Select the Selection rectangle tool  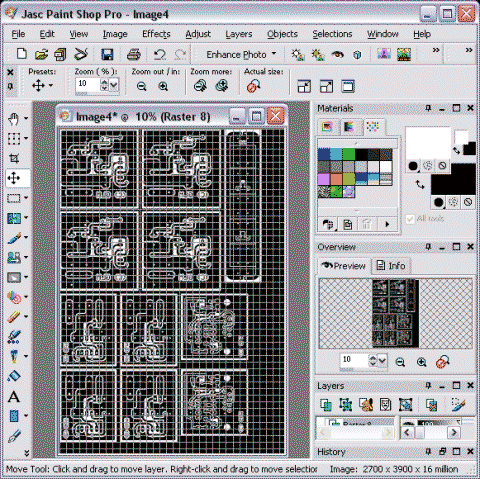click(14, 198)
